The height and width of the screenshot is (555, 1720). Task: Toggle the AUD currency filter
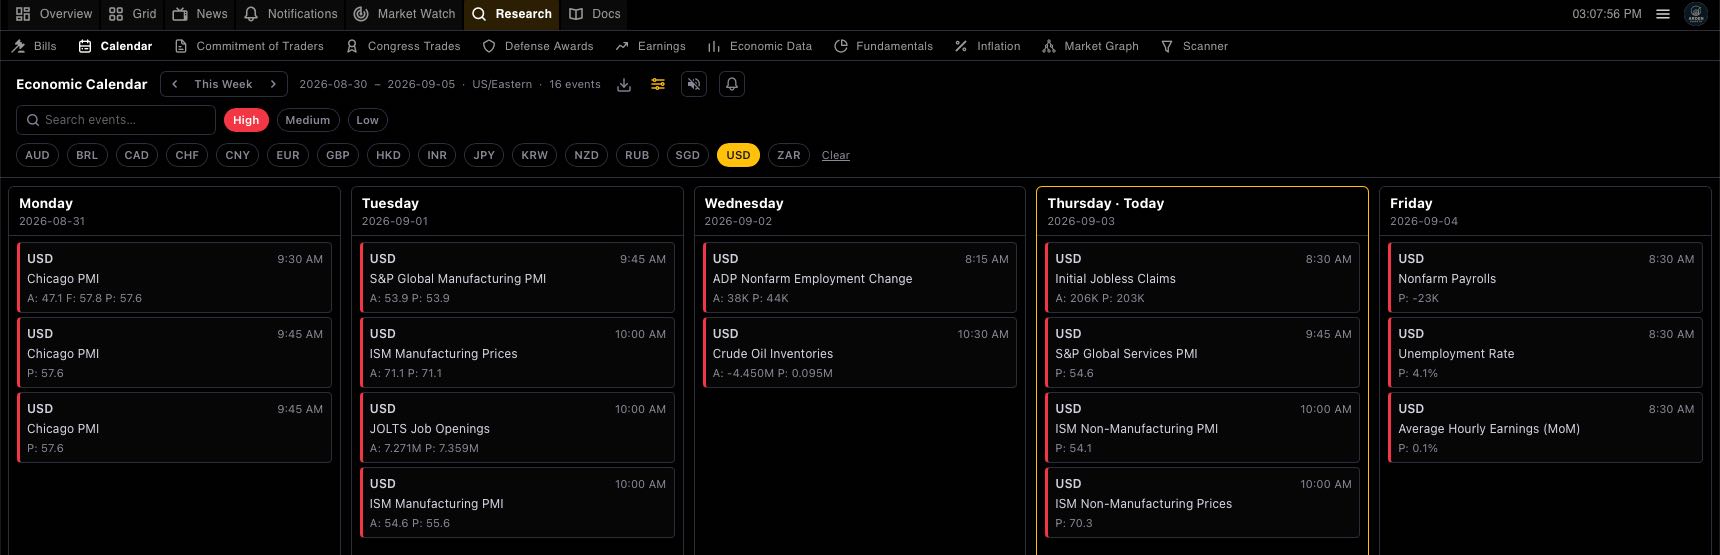[x=37, y=155]
